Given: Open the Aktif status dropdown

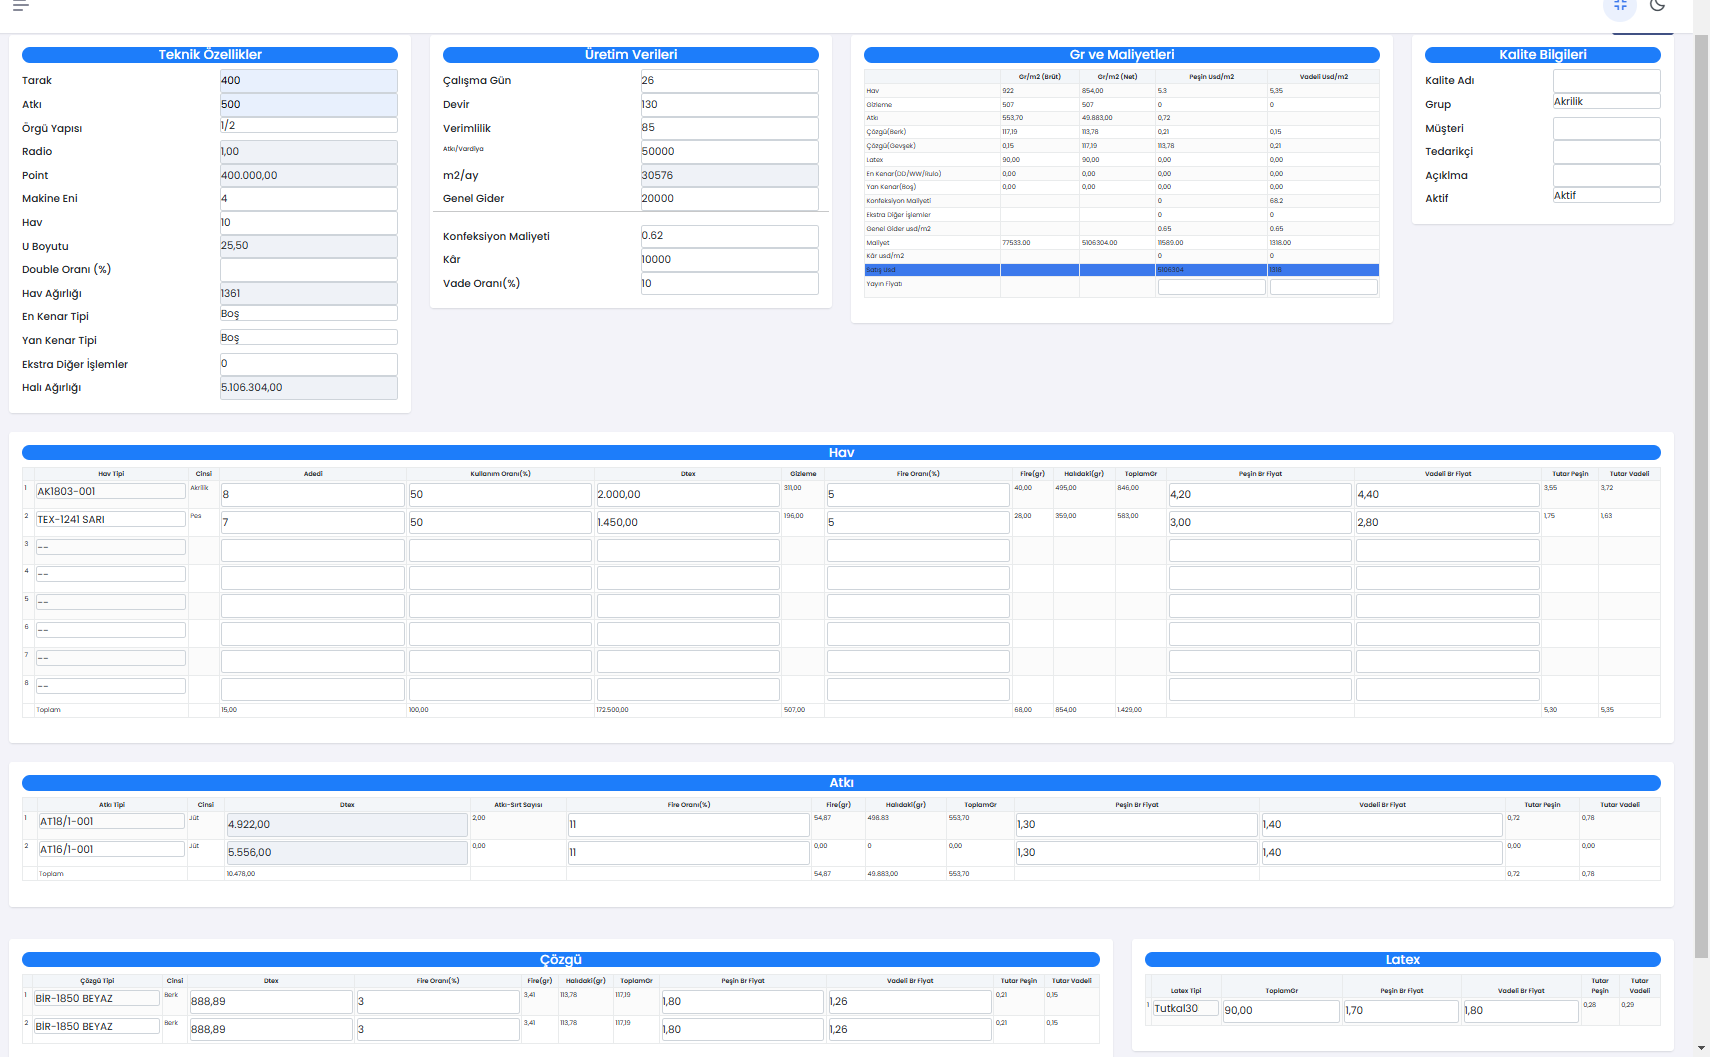Looking at the screenshot, I should [x=1606, y=196].
